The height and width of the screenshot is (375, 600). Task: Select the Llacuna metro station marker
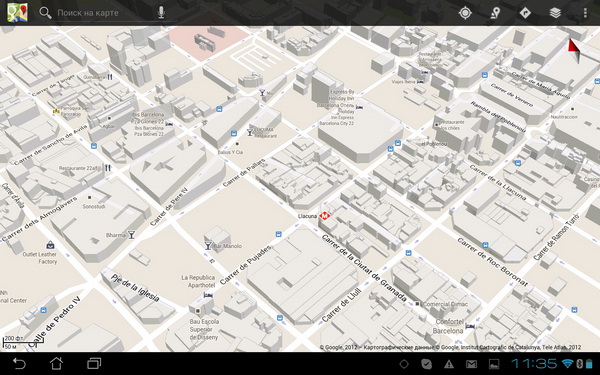tap(324, 216)
